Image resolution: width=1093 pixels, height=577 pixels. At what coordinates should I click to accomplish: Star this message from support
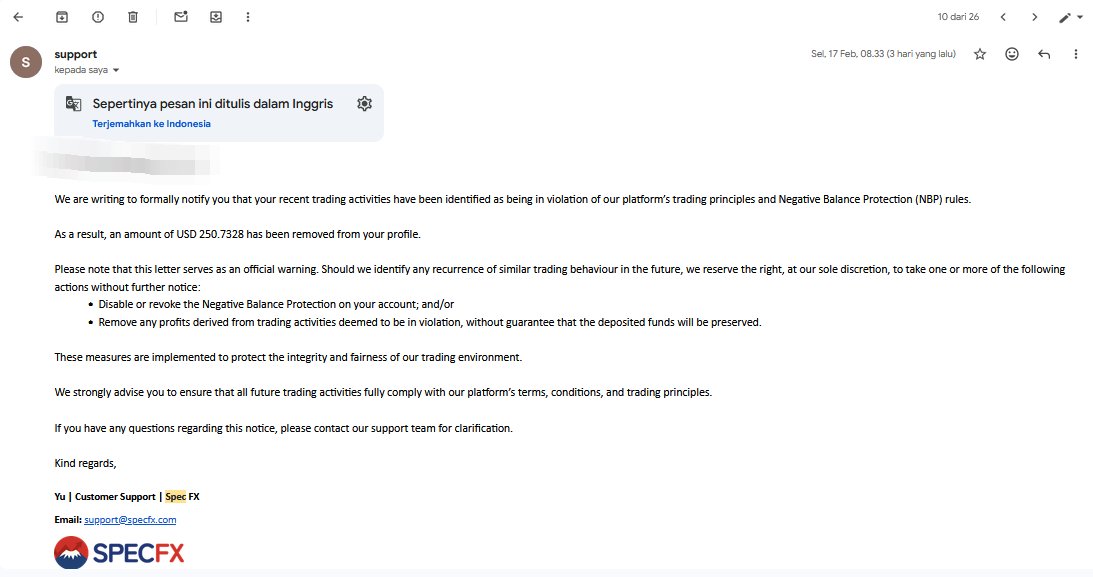pyautogui.click(x=980, y=54)
